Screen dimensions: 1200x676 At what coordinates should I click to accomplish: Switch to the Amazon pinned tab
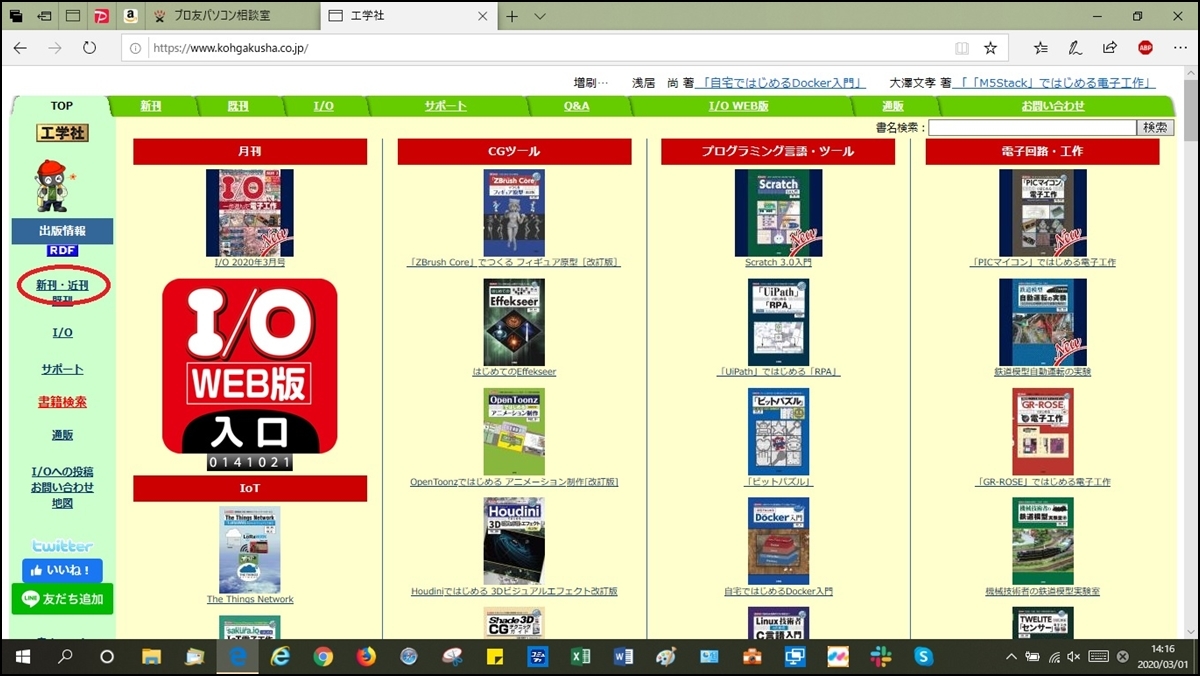[130, 16]
